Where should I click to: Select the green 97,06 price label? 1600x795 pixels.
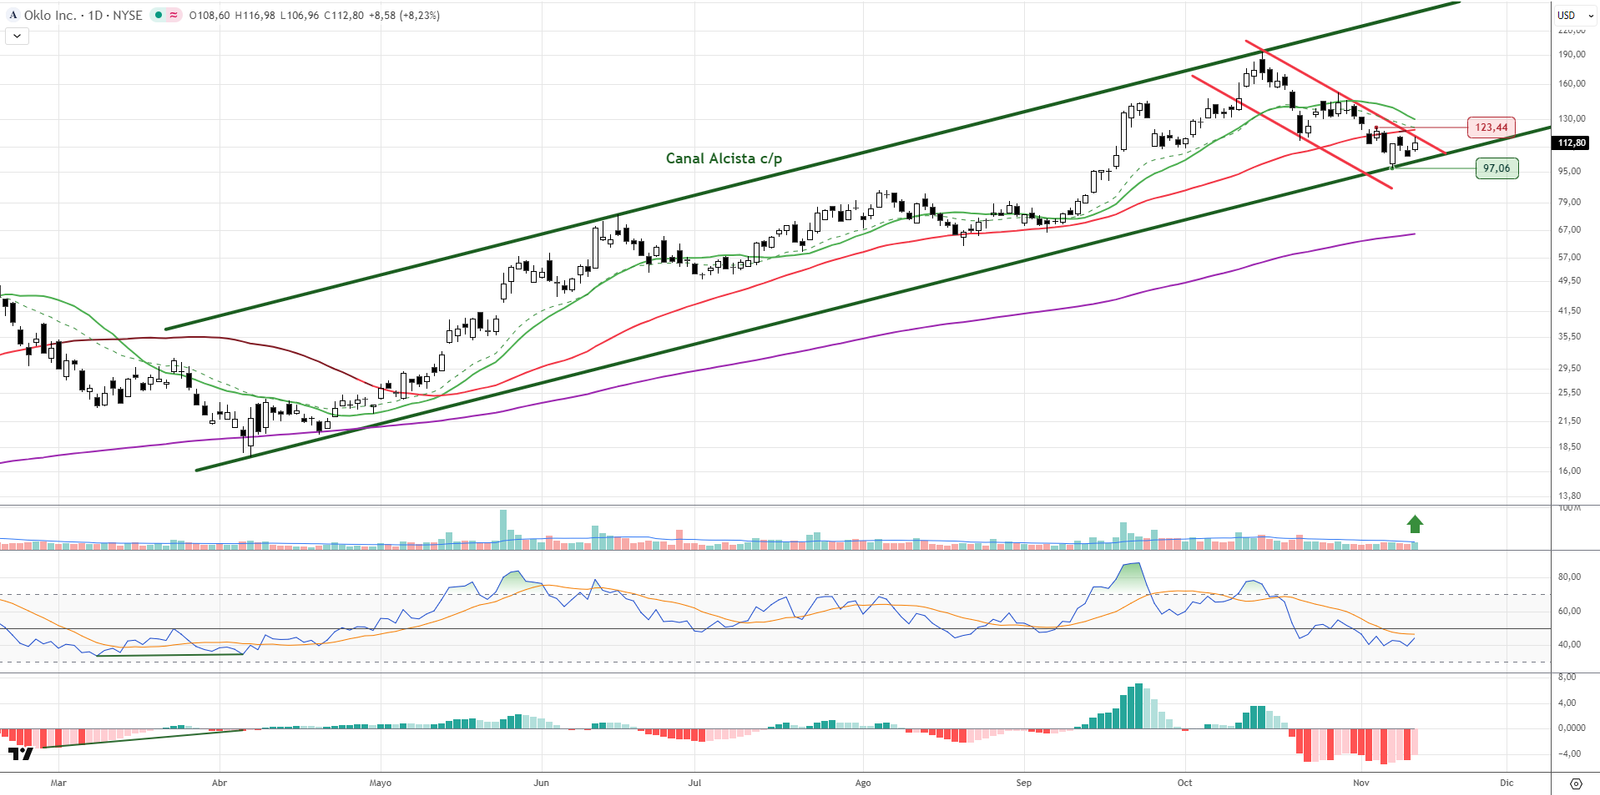[1496, 168]
